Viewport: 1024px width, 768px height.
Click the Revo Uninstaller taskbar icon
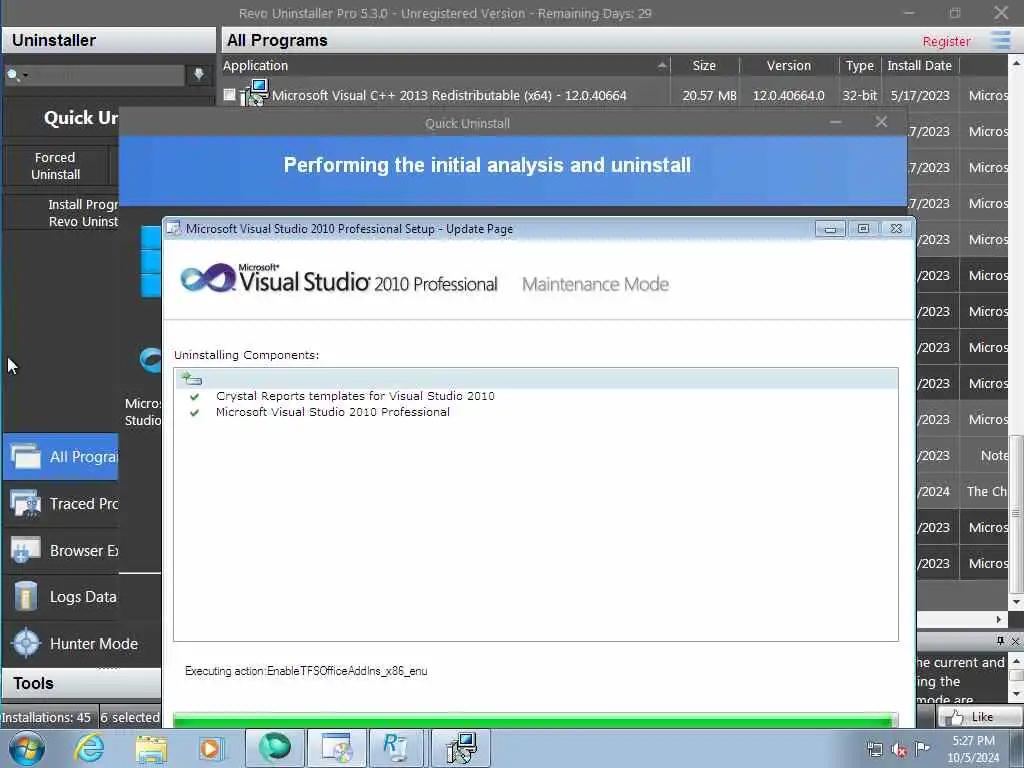pos(395,748)
